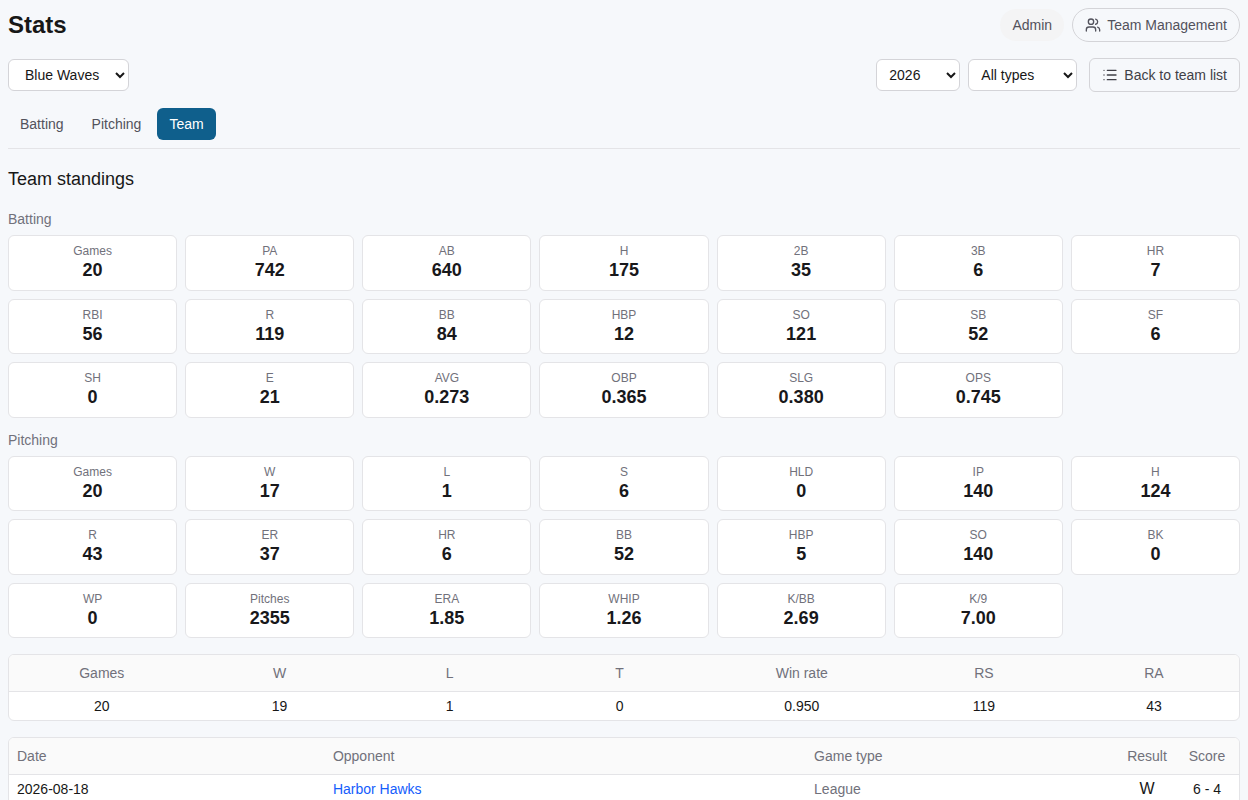
Task: Click the WHIP value 1.26
Action: coord(624,618)
